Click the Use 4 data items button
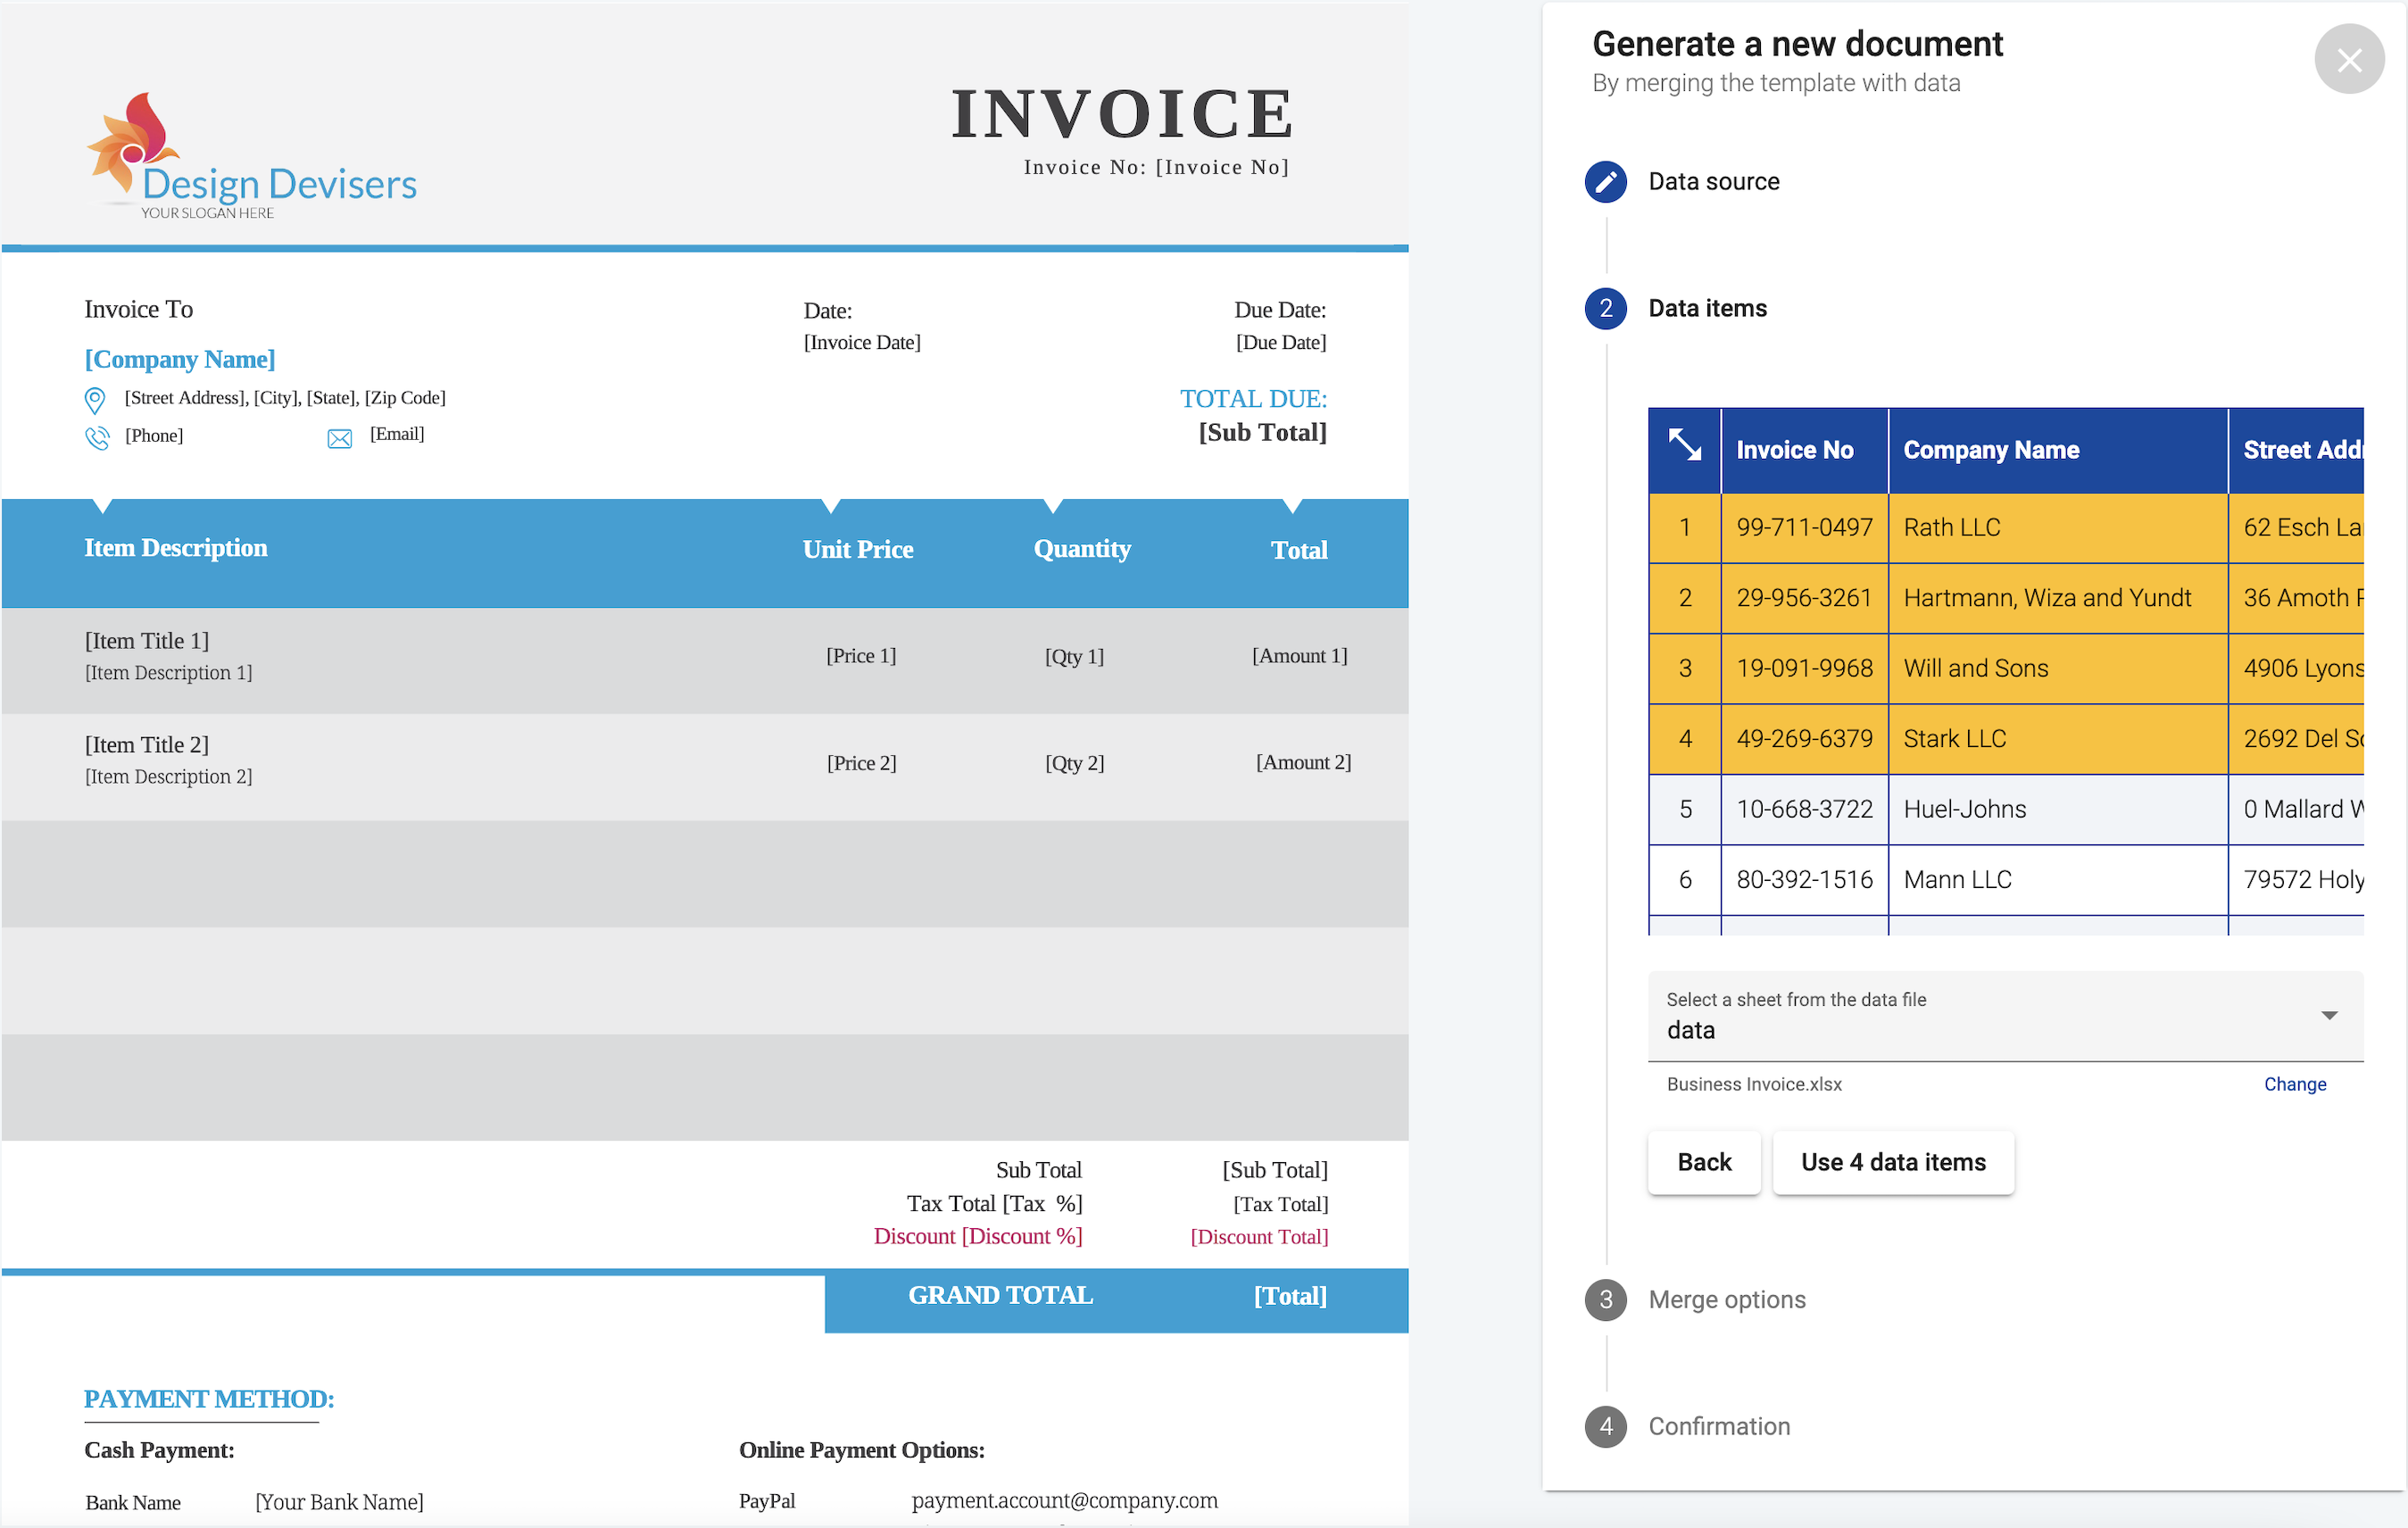Screen dimensions: 2408x1528 tap(1893, 1162)
